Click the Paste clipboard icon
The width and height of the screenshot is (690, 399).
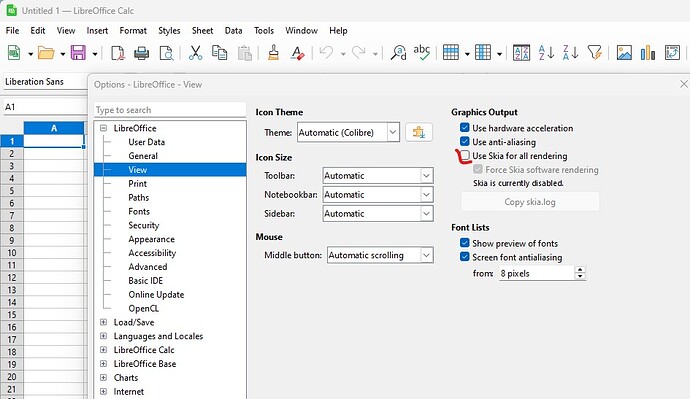point(245,53)
